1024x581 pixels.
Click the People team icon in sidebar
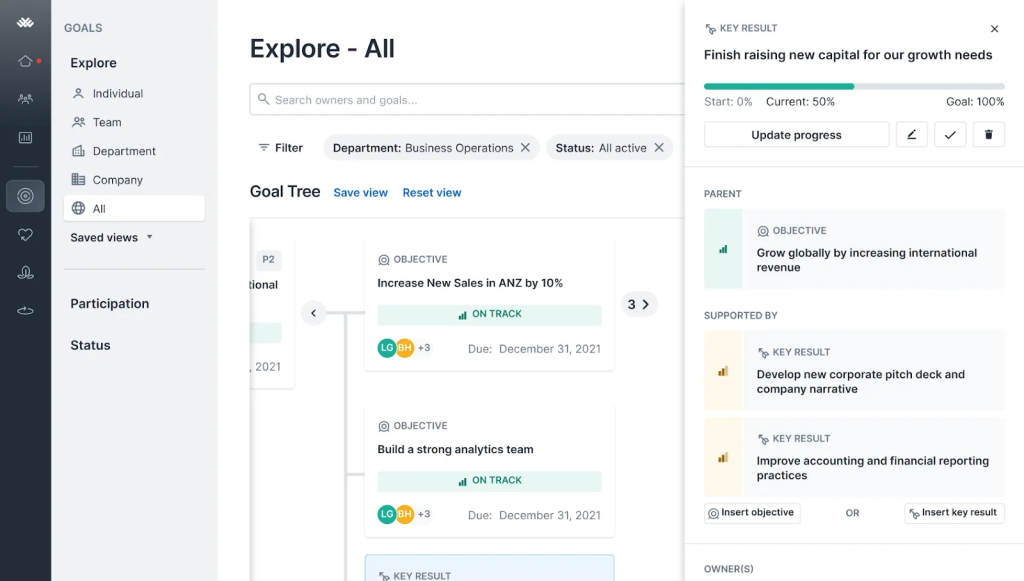click(24, 97)
